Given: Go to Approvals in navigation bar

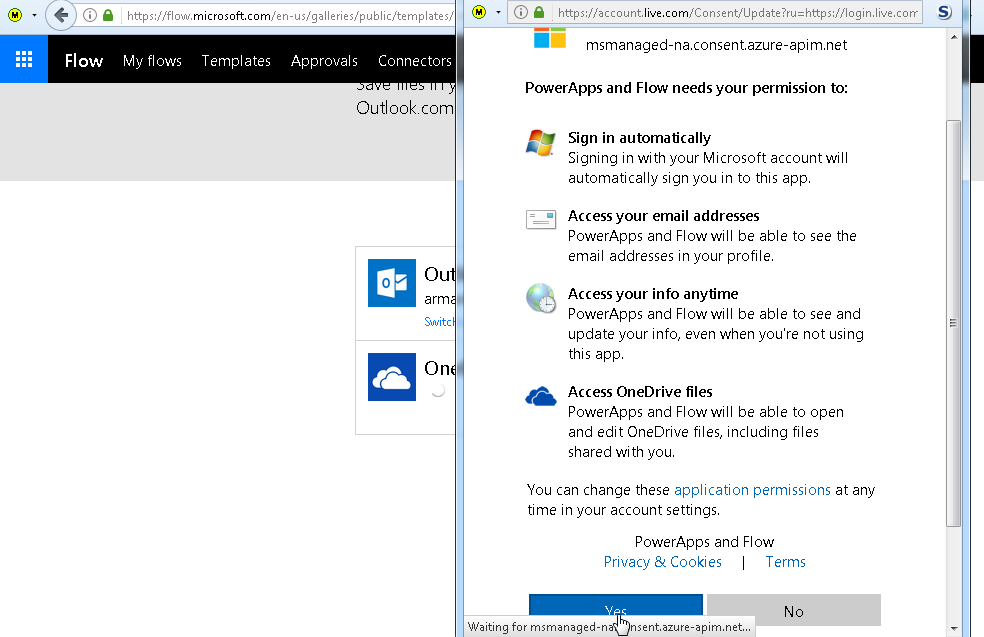Looking at the screenshot, I should tap(324, 61).
